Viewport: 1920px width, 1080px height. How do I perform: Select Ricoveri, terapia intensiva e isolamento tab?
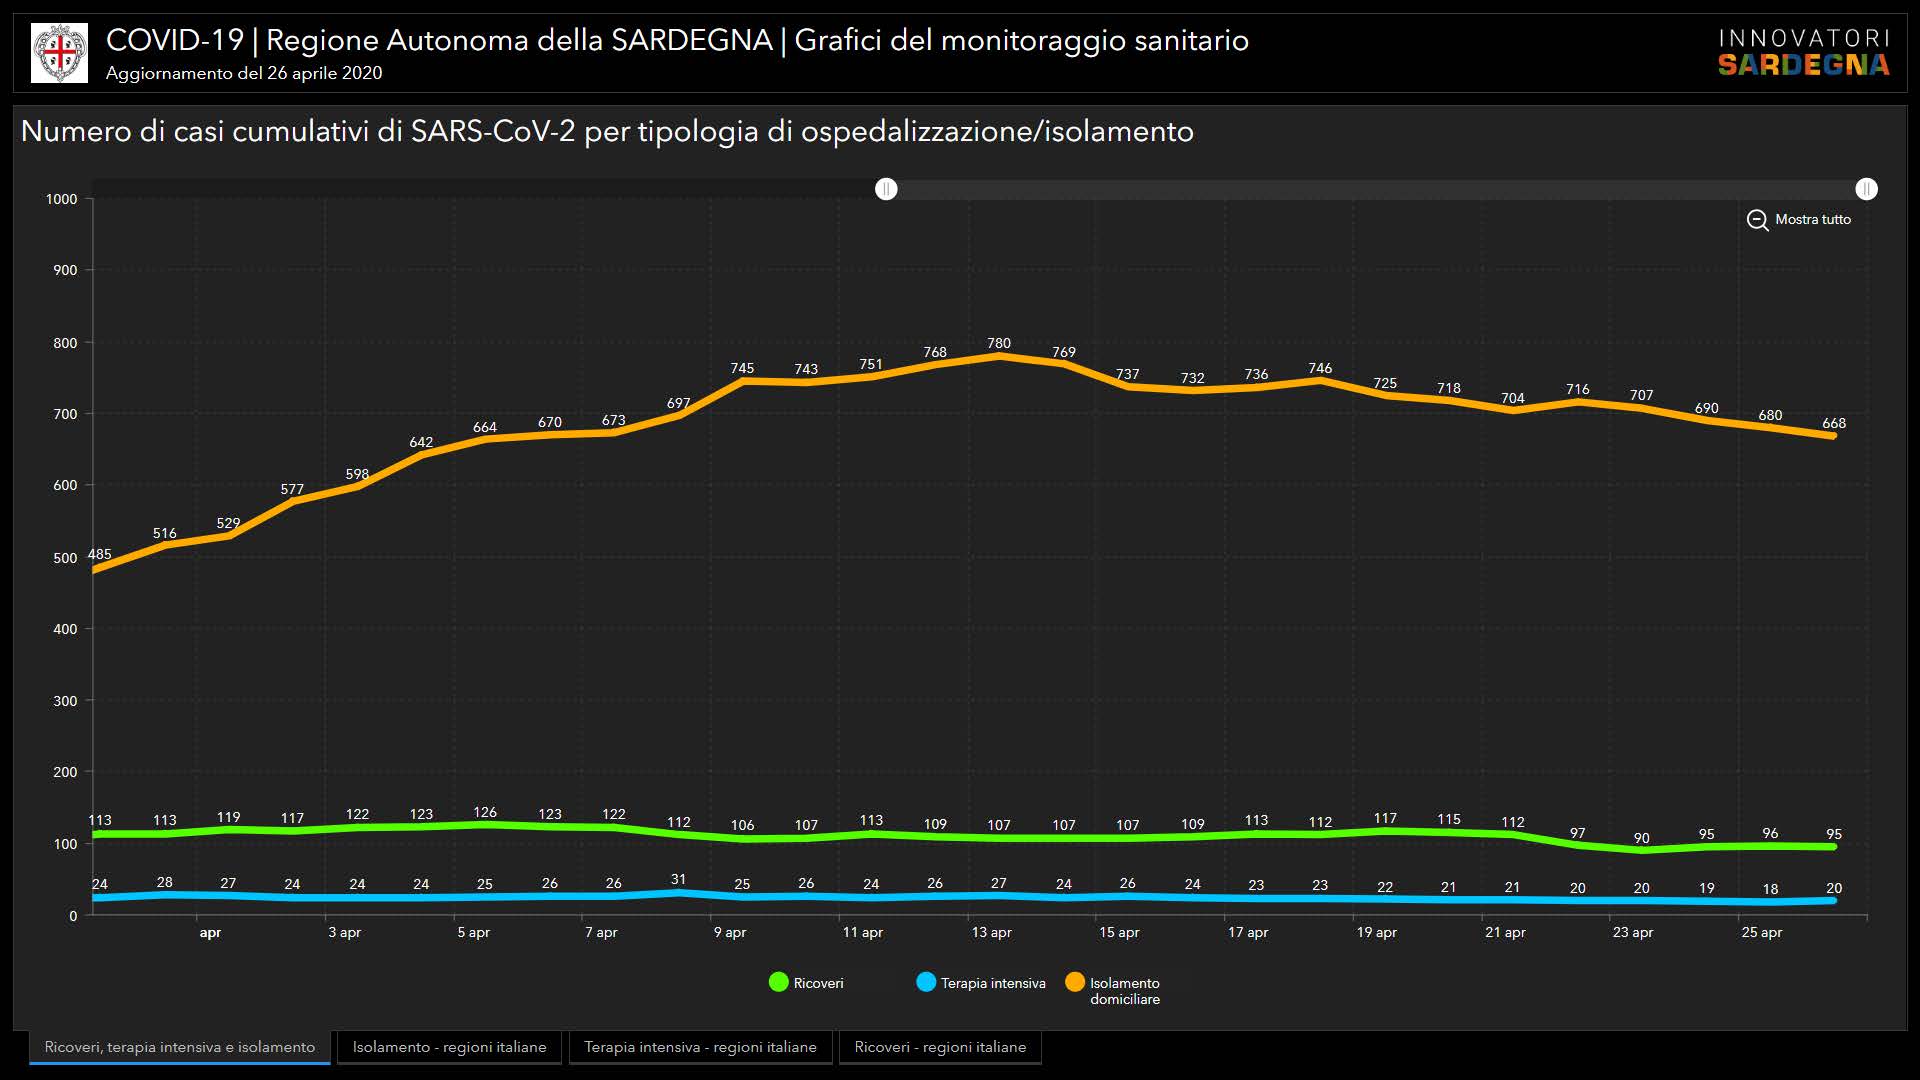click(180, 1047)
